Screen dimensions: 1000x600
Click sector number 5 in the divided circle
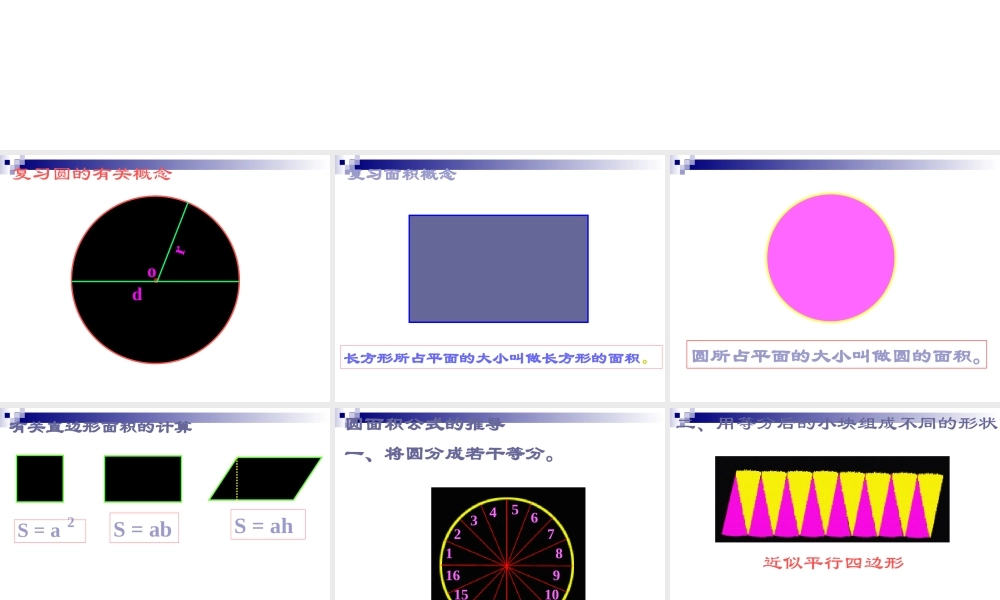tap(515, 510)
